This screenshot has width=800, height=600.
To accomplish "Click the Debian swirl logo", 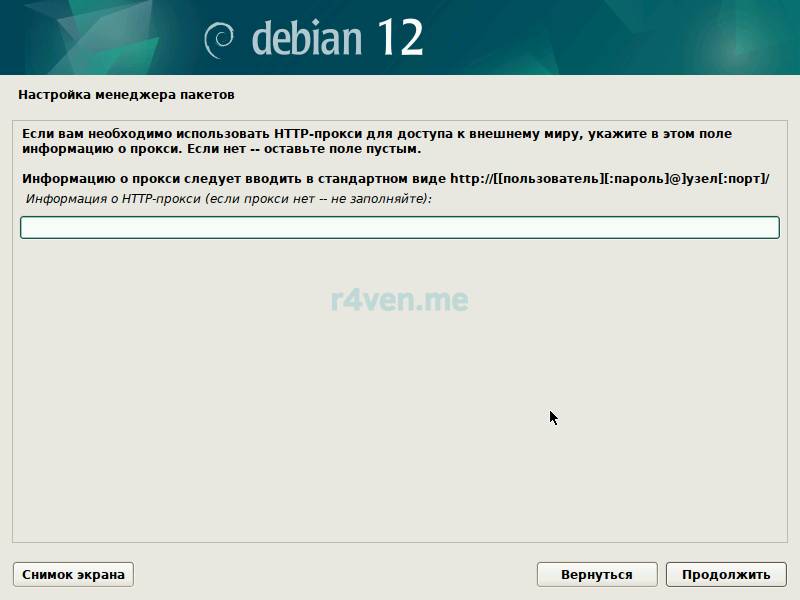I will (x=220, y=39).
